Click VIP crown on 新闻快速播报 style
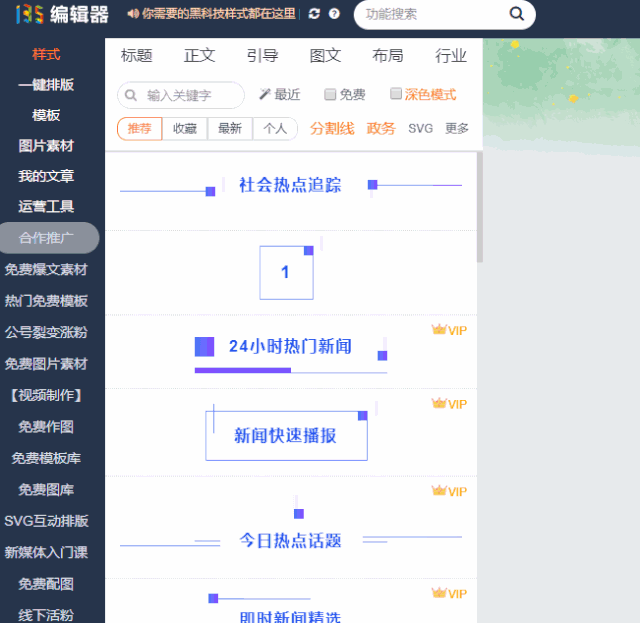This screenshot has width=640, height=623. [449, 404]
